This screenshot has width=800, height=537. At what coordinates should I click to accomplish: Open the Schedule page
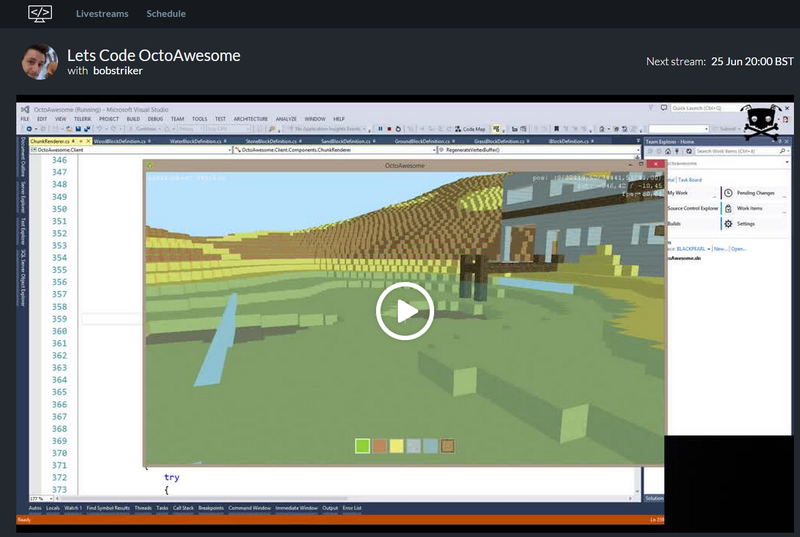tap(166, 14)
